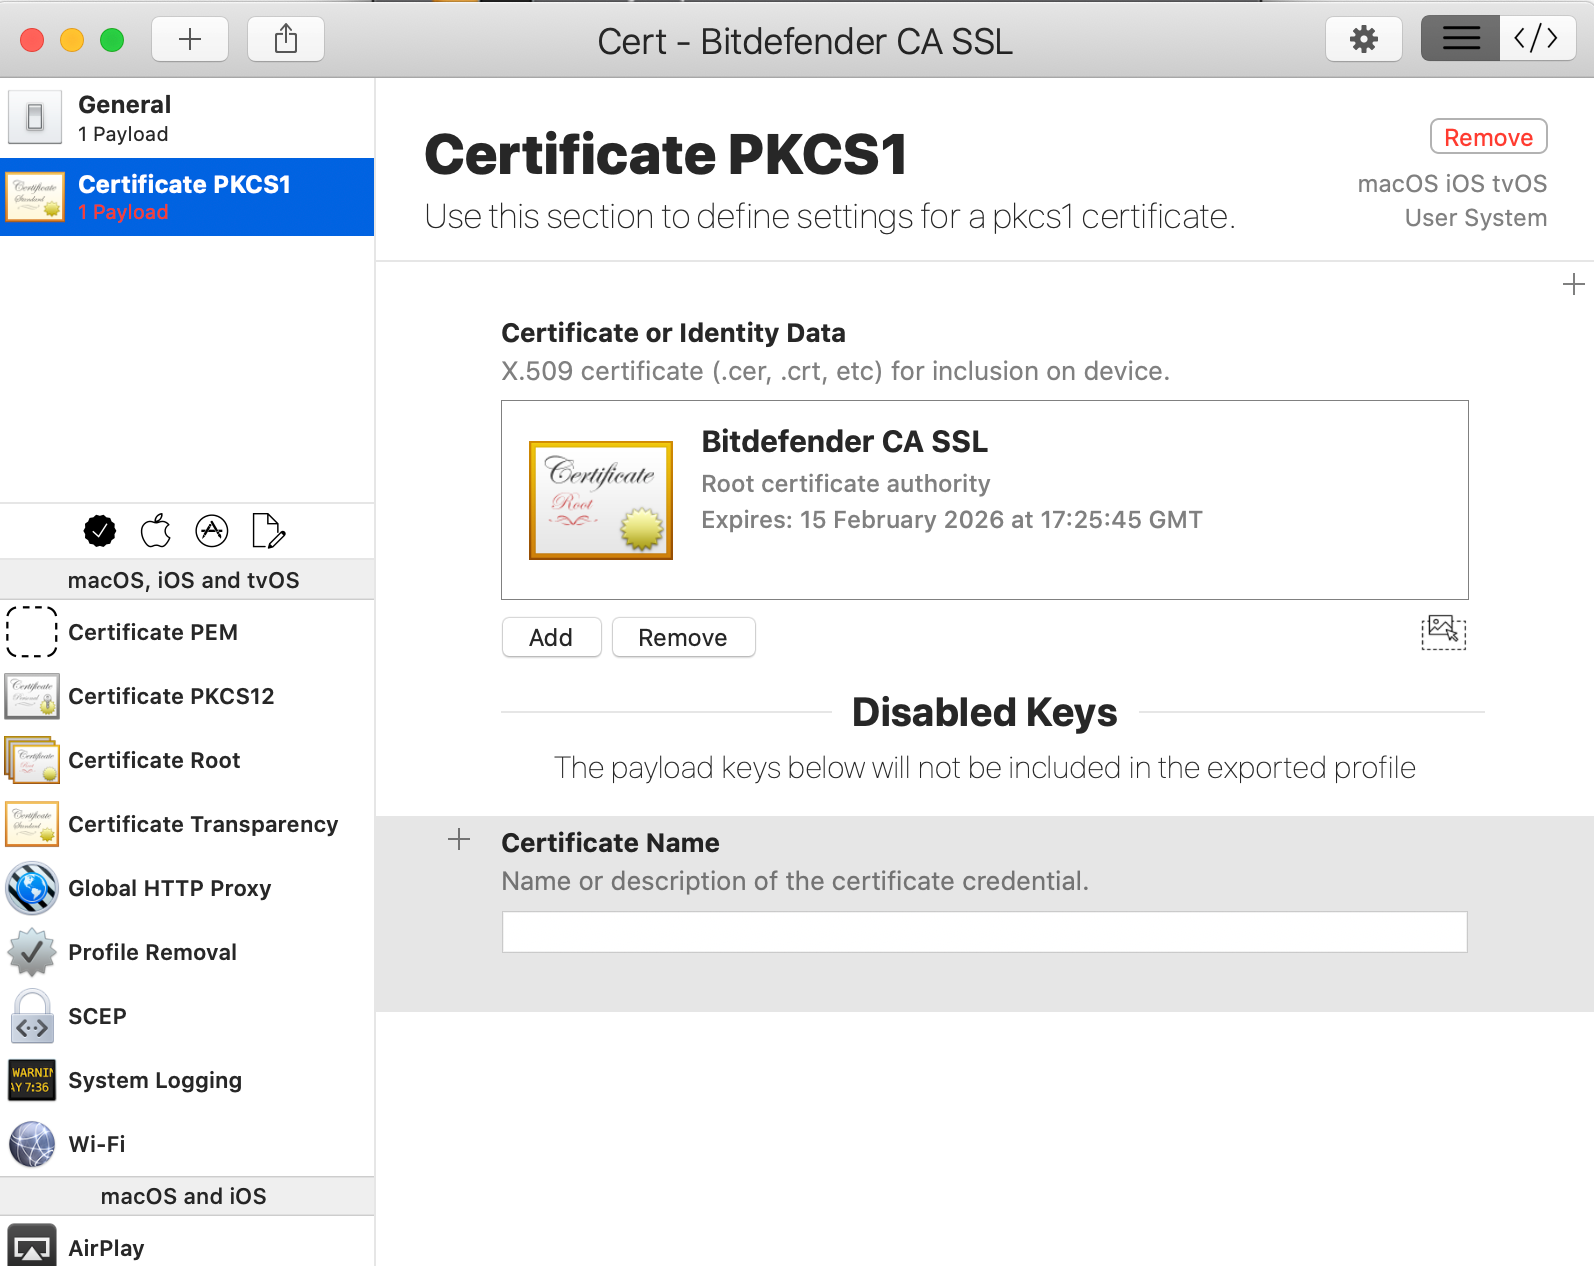Add the Certificate Transparency payload
The image size is (1594, 1266).
[187, 824]
